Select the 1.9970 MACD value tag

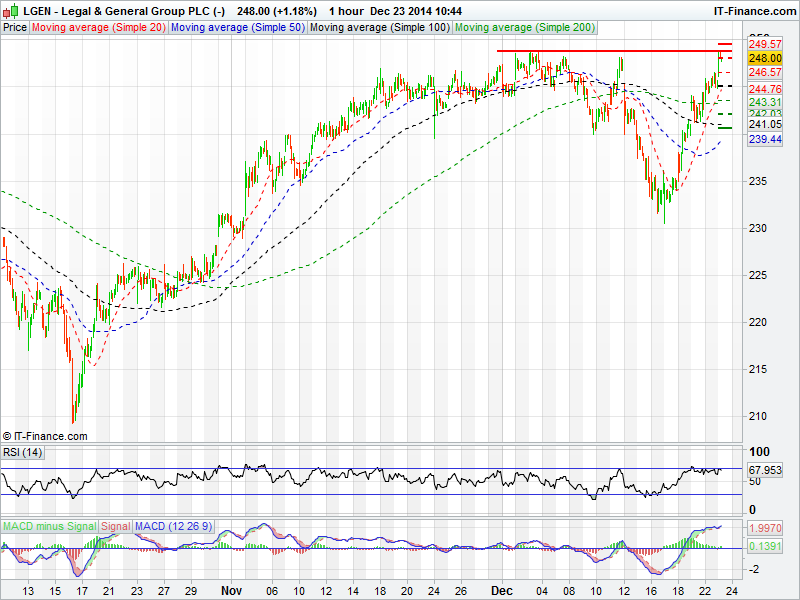(765, 526)
